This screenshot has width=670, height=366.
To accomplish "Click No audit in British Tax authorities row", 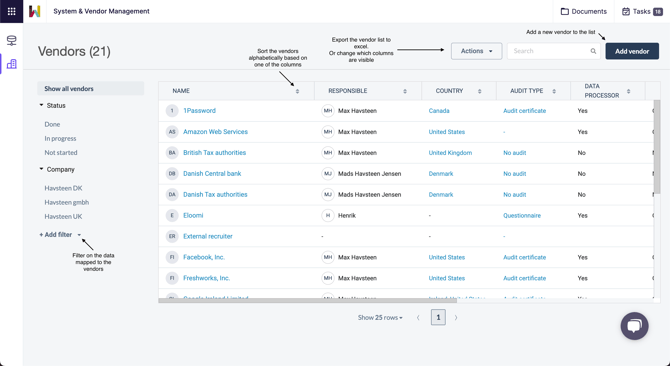I will (514, 153).
